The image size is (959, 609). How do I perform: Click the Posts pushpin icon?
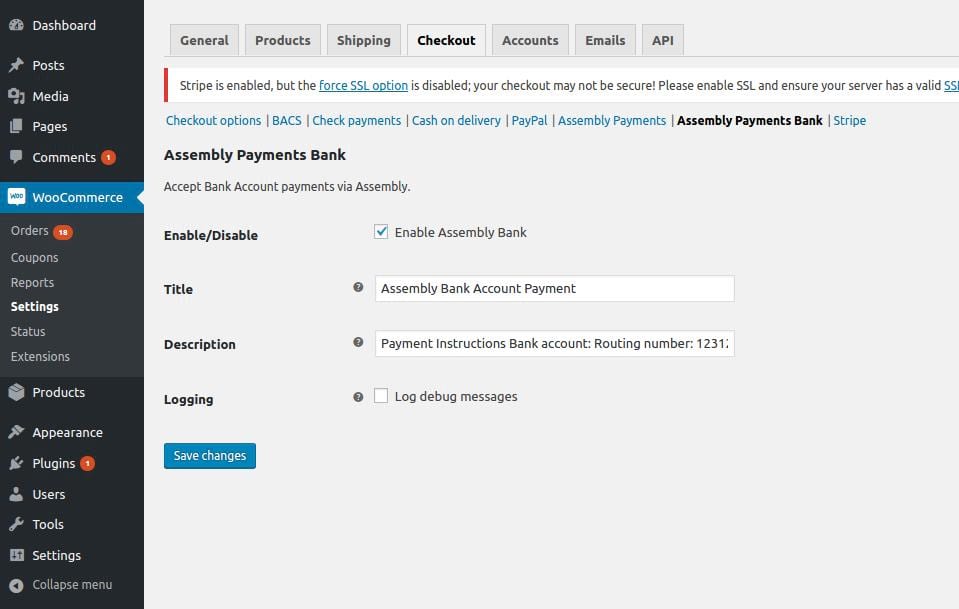coord(16,65)
